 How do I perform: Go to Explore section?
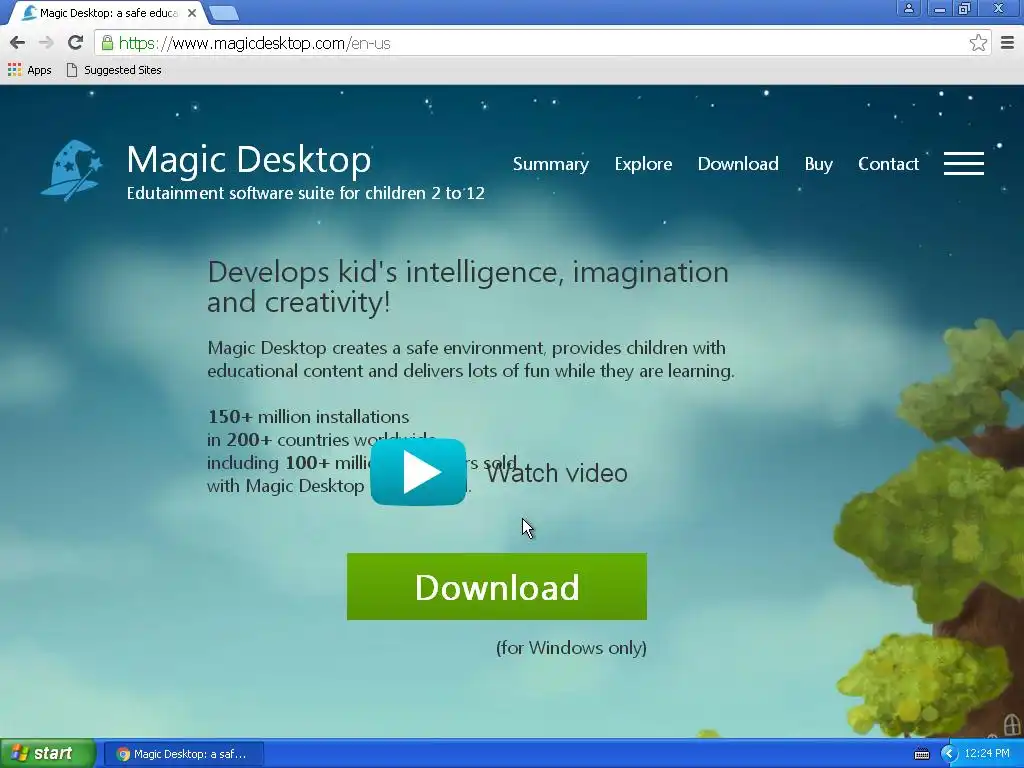pyautogui.click(x=643, y=164)
